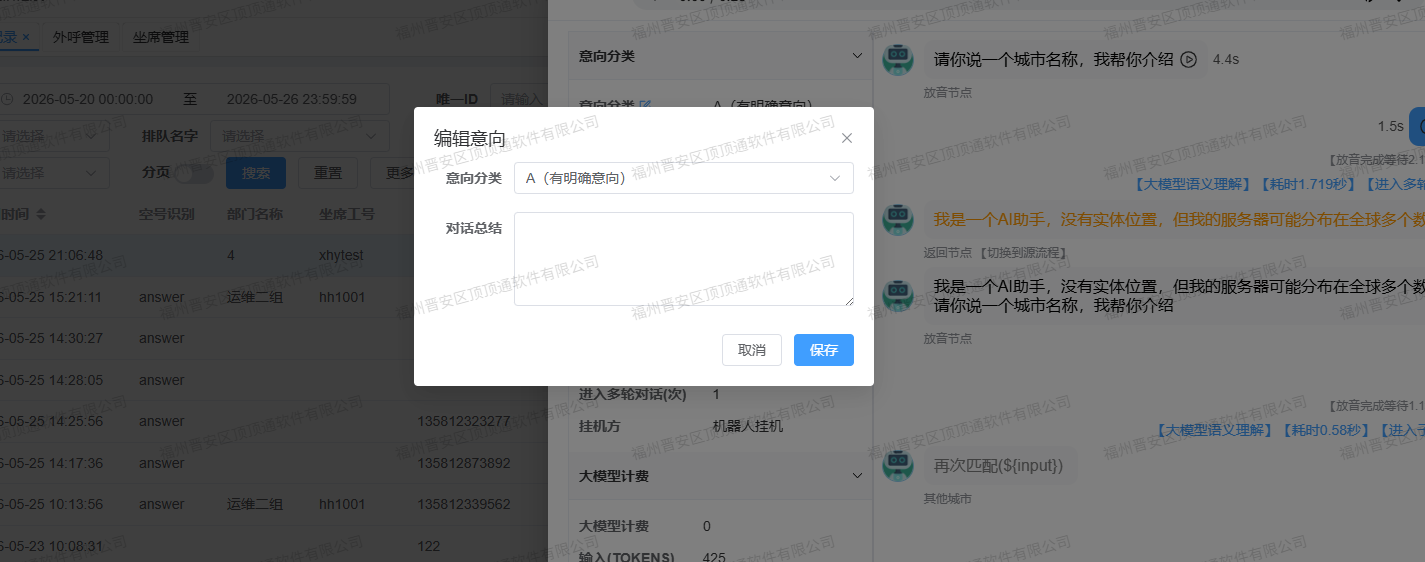Screen dimensions: 1425x562
Task: Close the open records tab with its x icon
Action: pos(25,37)
